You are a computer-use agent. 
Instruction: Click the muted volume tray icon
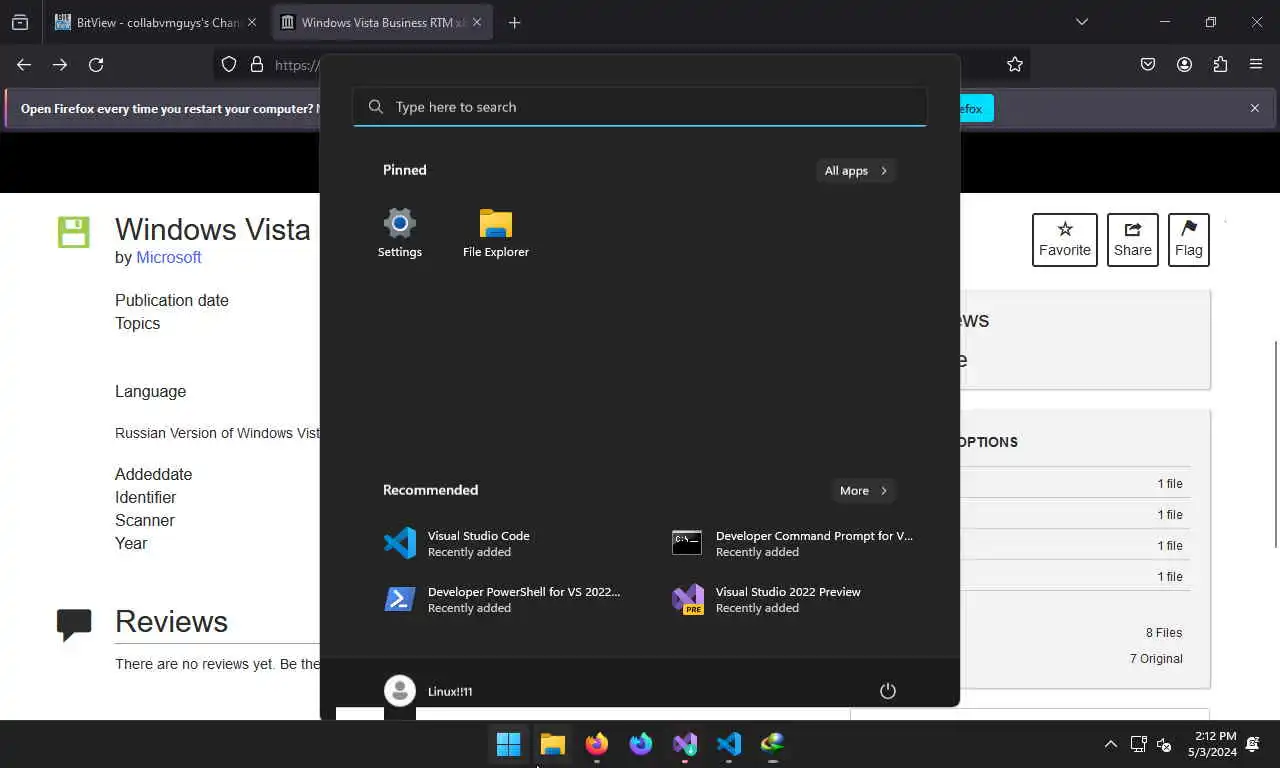coord(1164,744)
